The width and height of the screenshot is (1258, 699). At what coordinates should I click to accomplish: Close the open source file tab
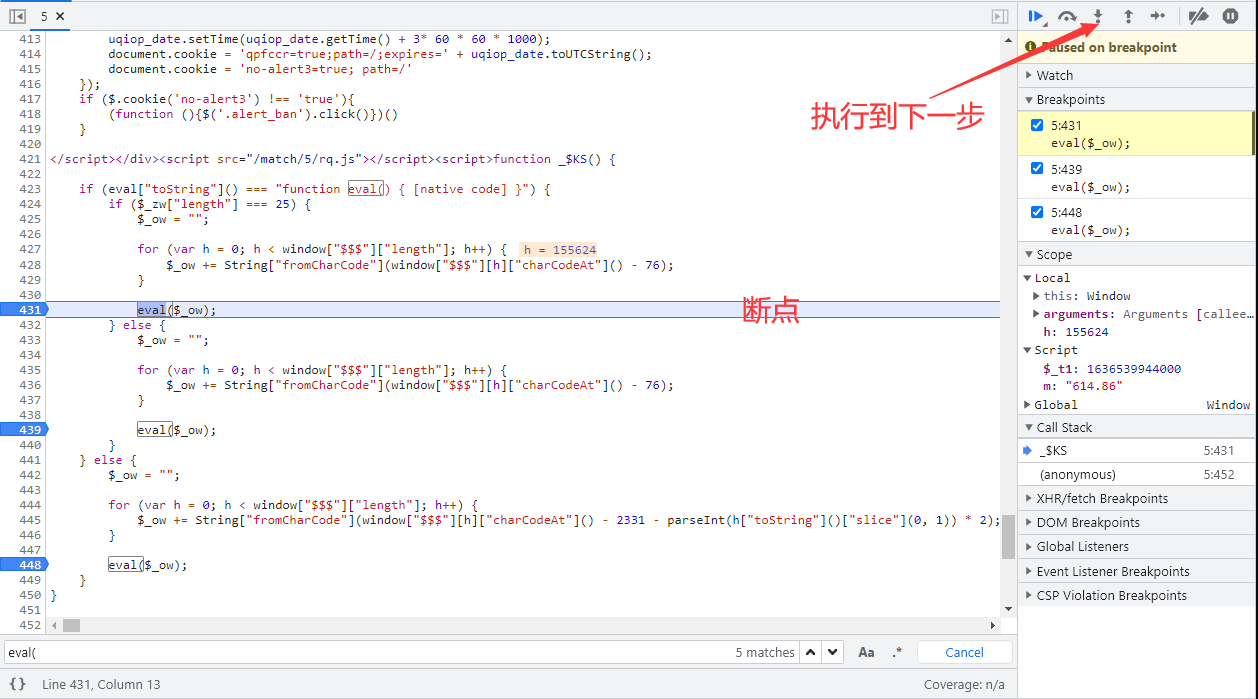tap(60, 16)
